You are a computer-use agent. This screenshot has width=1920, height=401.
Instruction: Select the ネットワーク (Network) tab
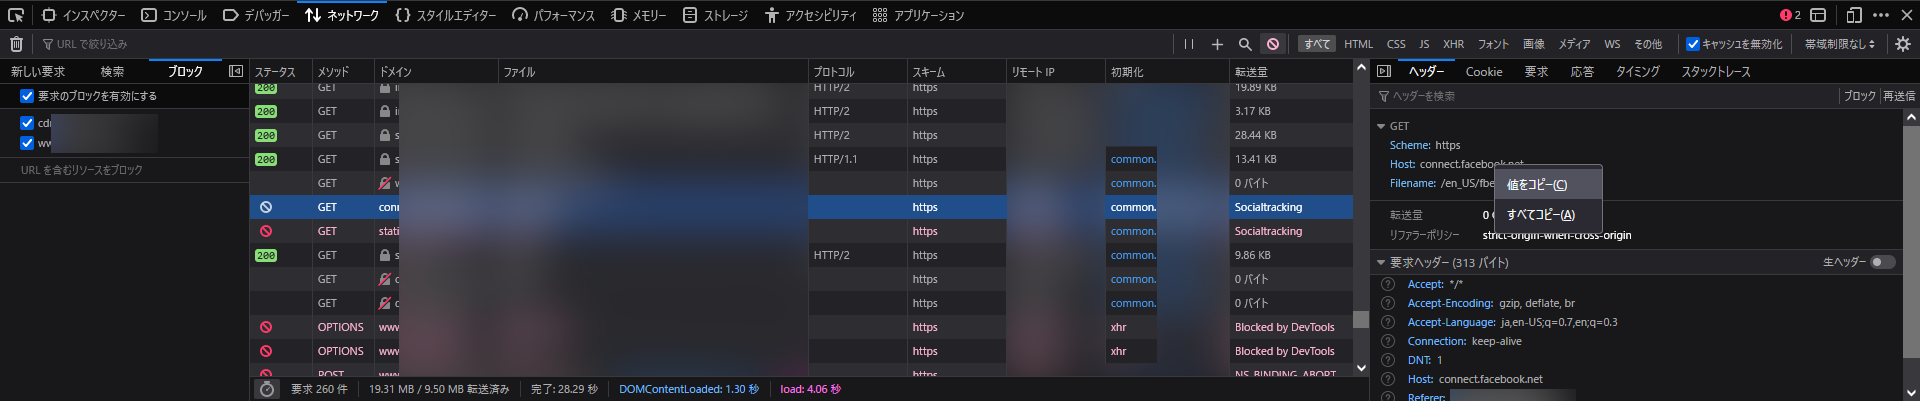click(x=342, y=15)
